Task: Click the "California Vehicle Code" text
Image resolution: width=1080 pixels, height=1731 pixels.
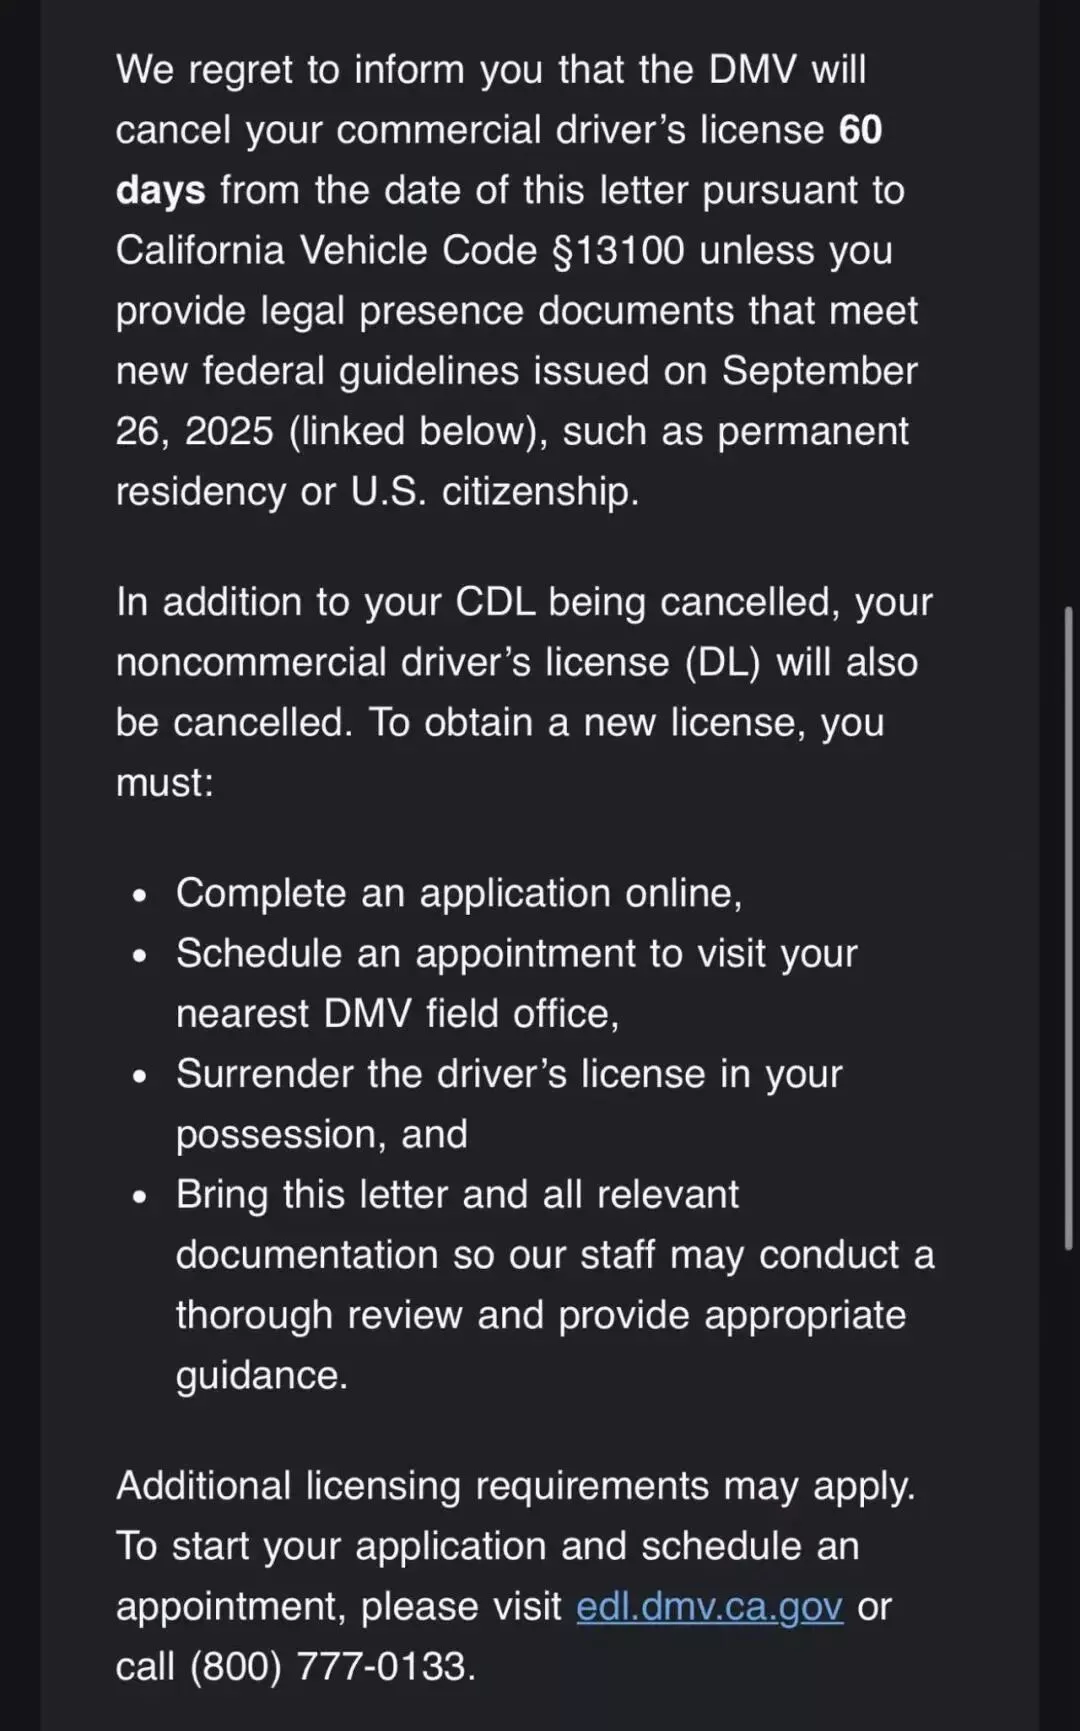Action: tap(326, 250)
